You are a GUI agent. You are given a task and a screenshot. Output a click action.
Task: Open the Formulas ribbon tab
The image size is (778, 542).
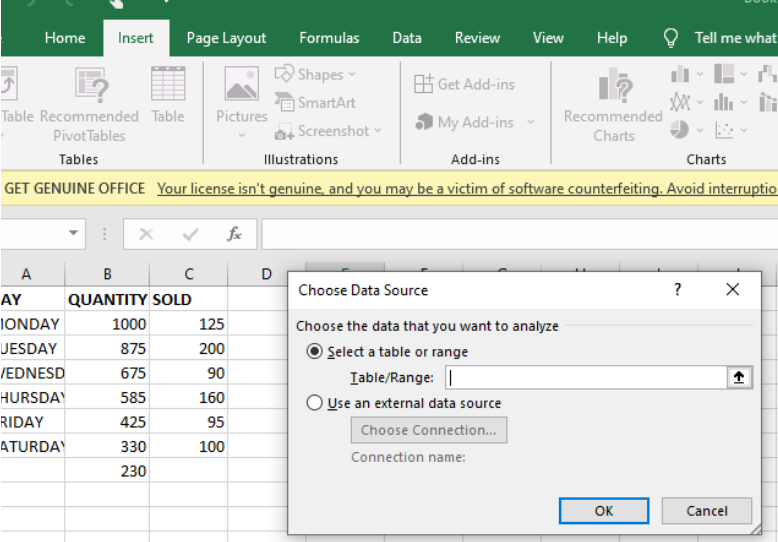[329, 38]
